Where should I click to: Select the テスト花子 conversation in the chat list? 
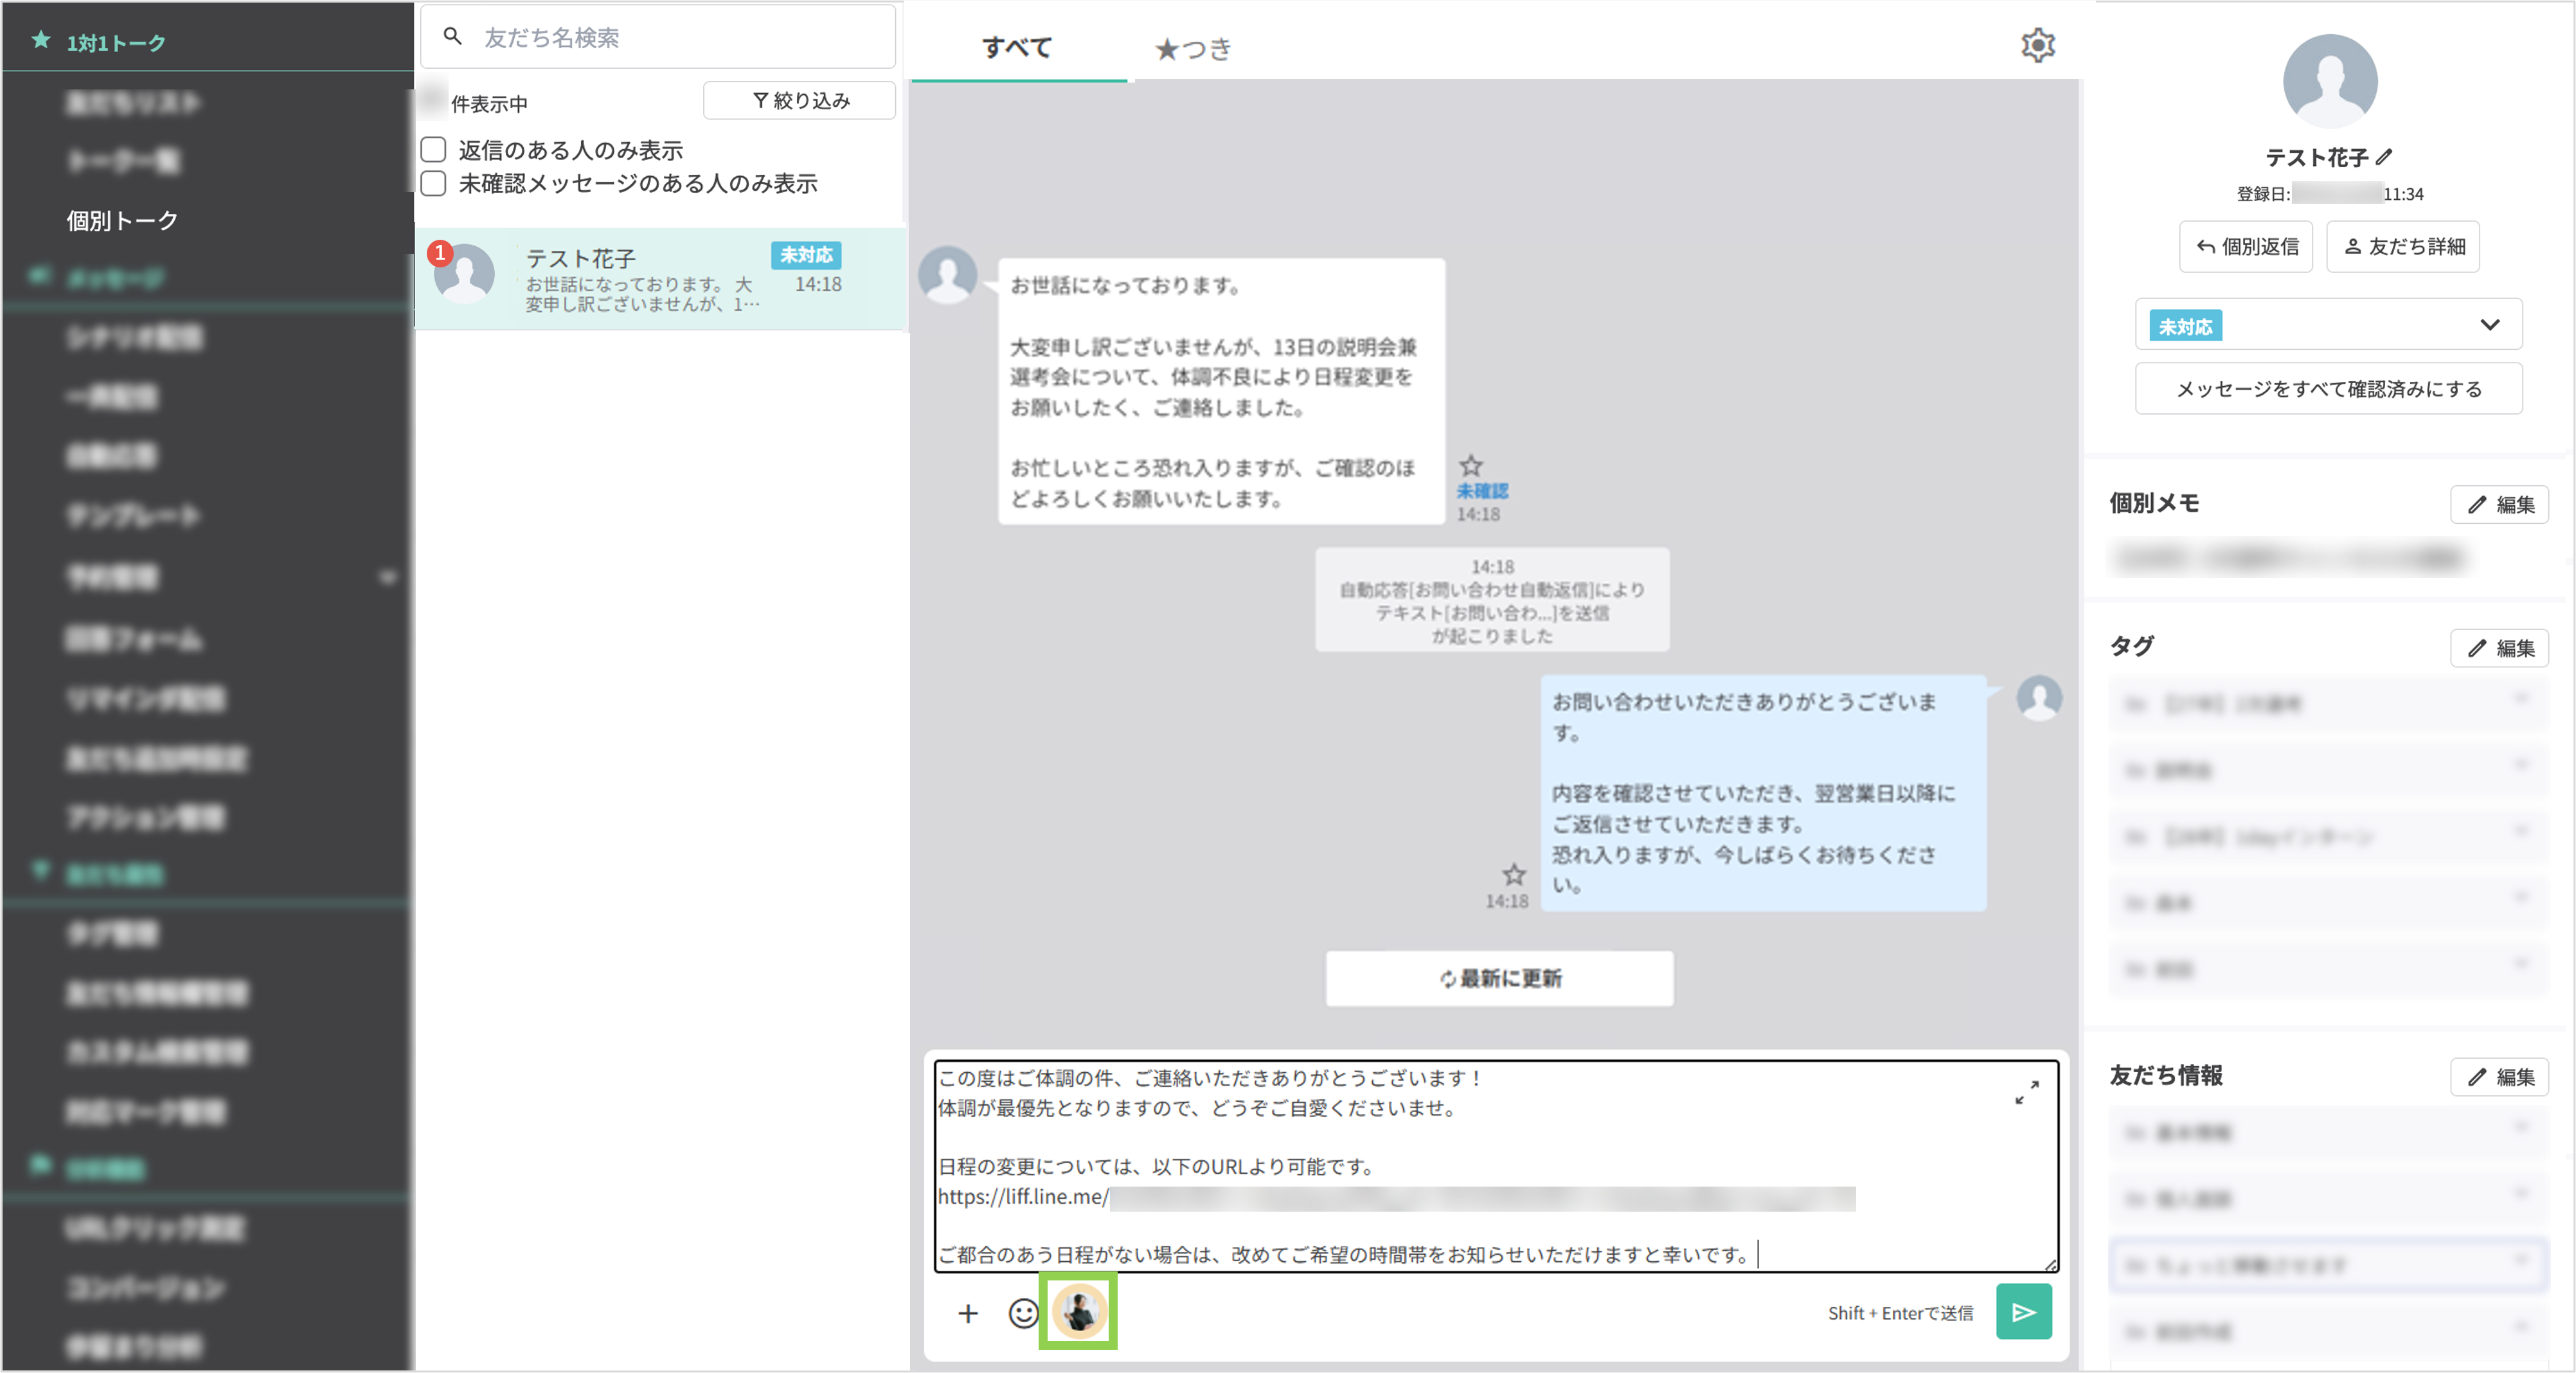(x=660, y=277)
